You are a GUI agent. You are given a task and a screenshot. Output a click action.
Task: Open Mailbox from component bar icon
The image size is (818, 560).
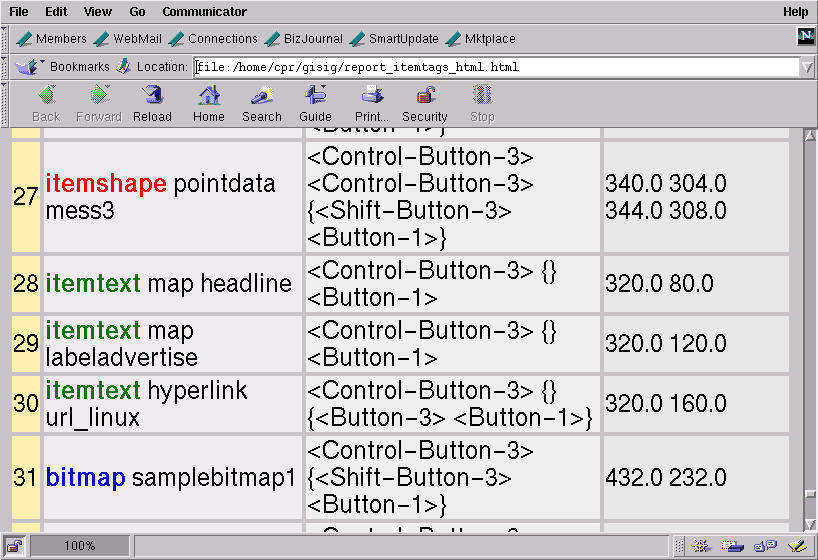[x=733, y=546]
